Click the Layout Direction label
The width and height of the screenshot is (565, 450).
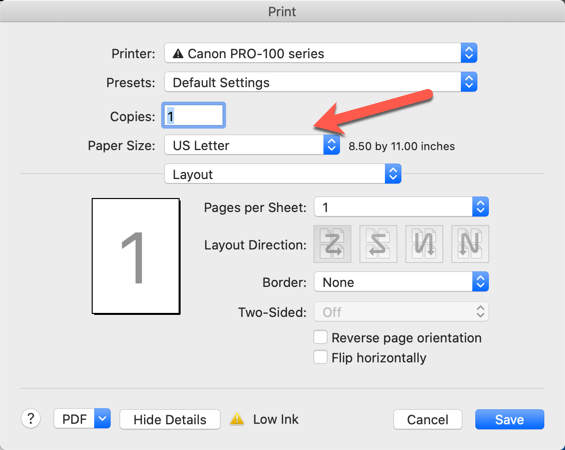coord(255,245)
